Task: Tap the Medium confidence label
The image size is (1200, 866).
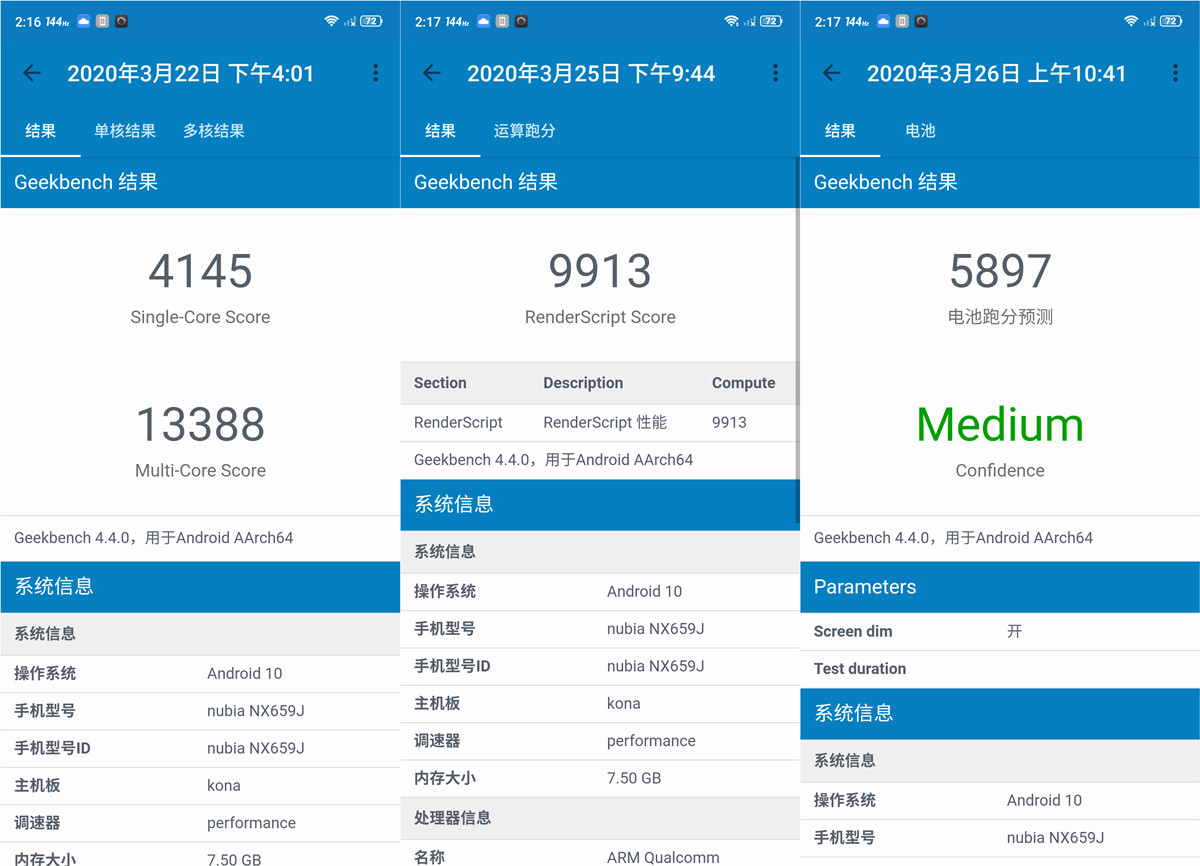Action: [x=999, y=424]
